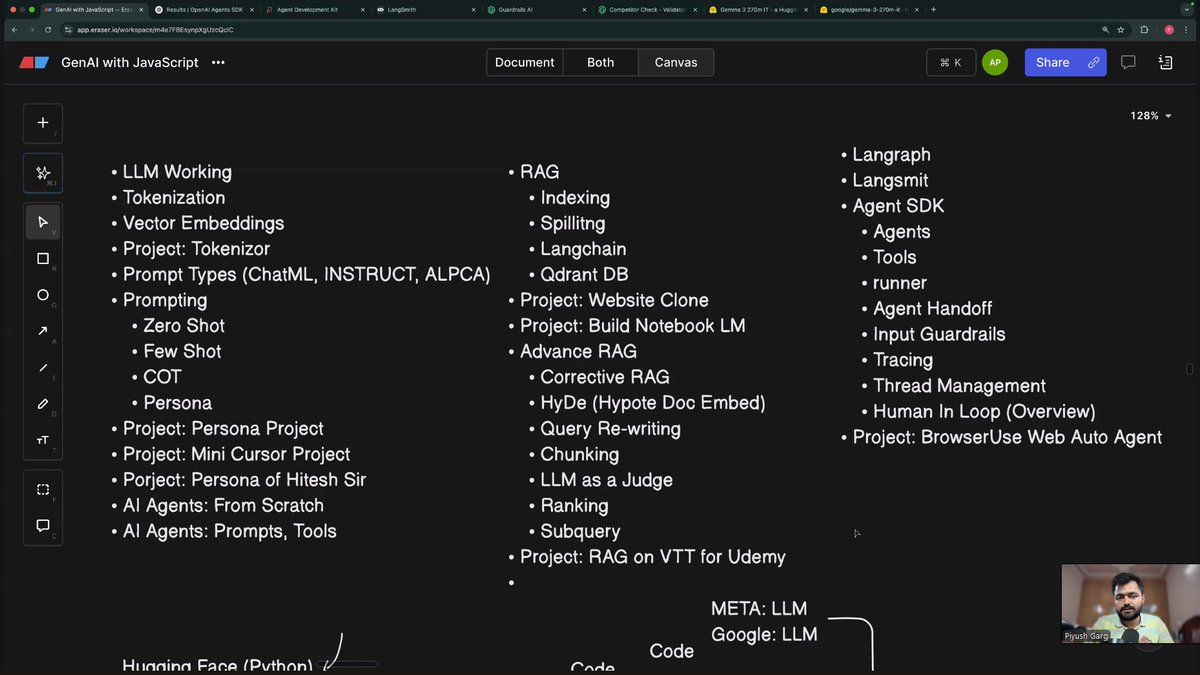
Task: Switch to the Both view tab
Action: [600, 62]
